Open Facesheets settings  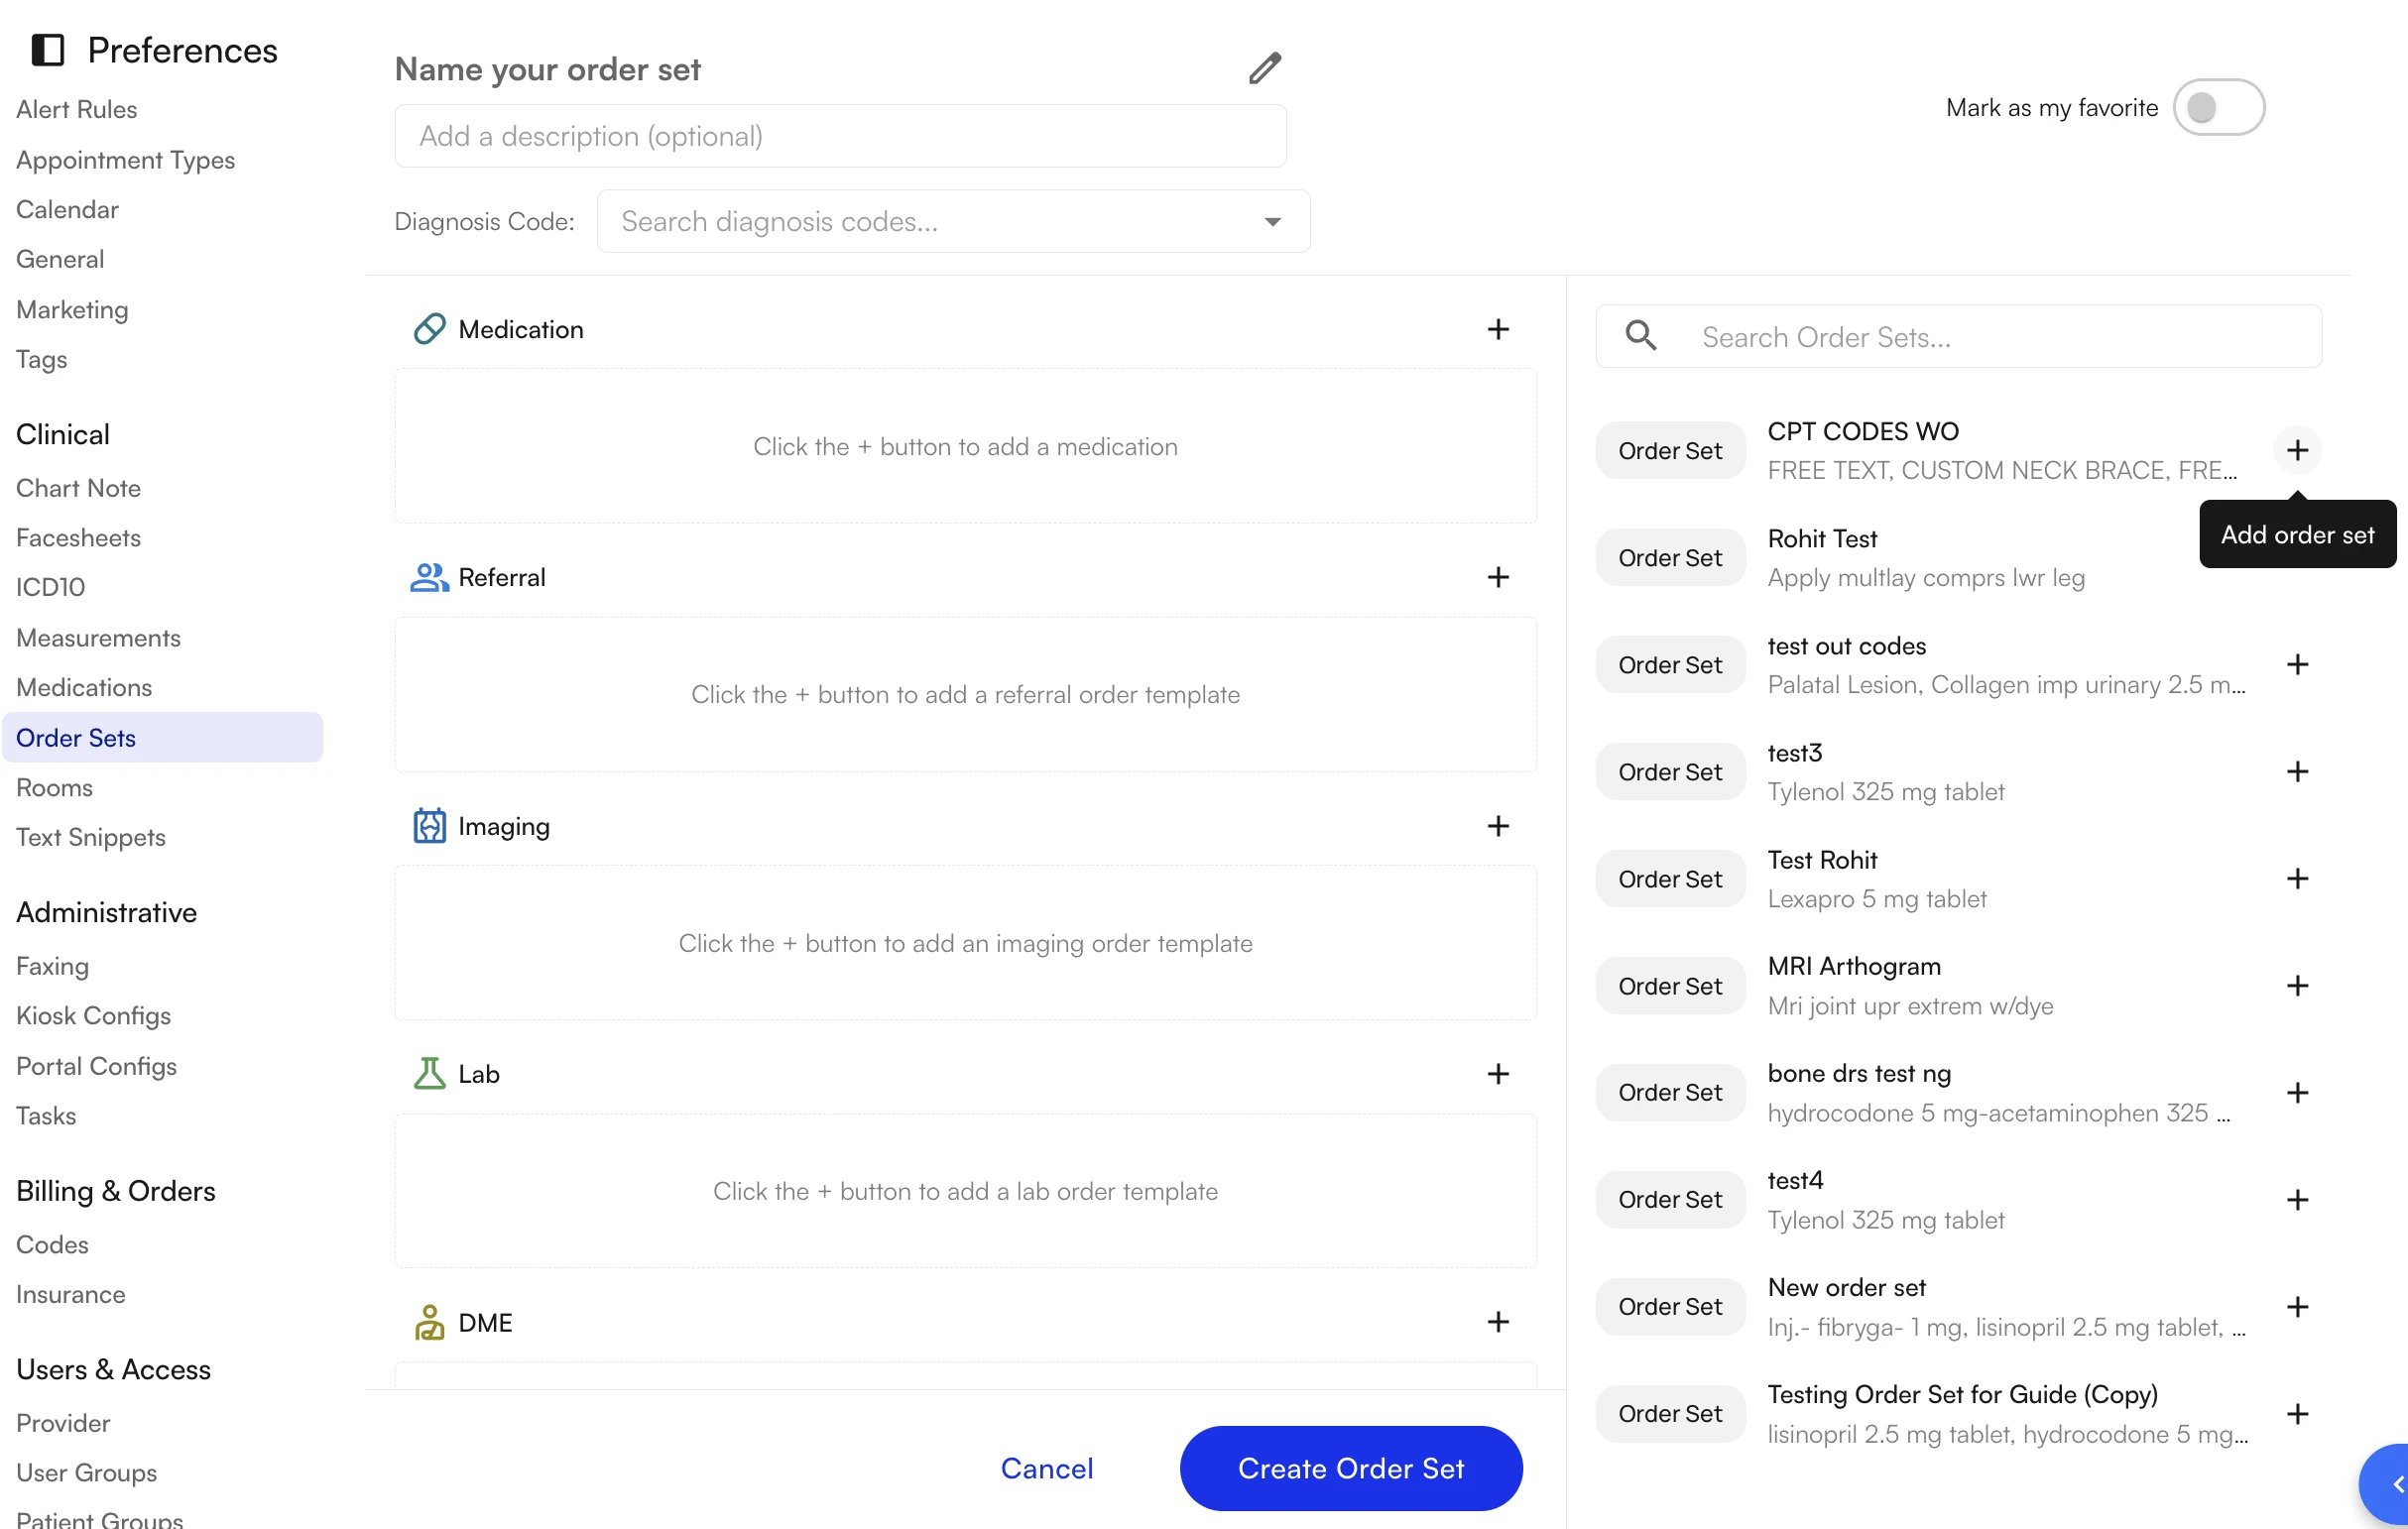[78, 537]
